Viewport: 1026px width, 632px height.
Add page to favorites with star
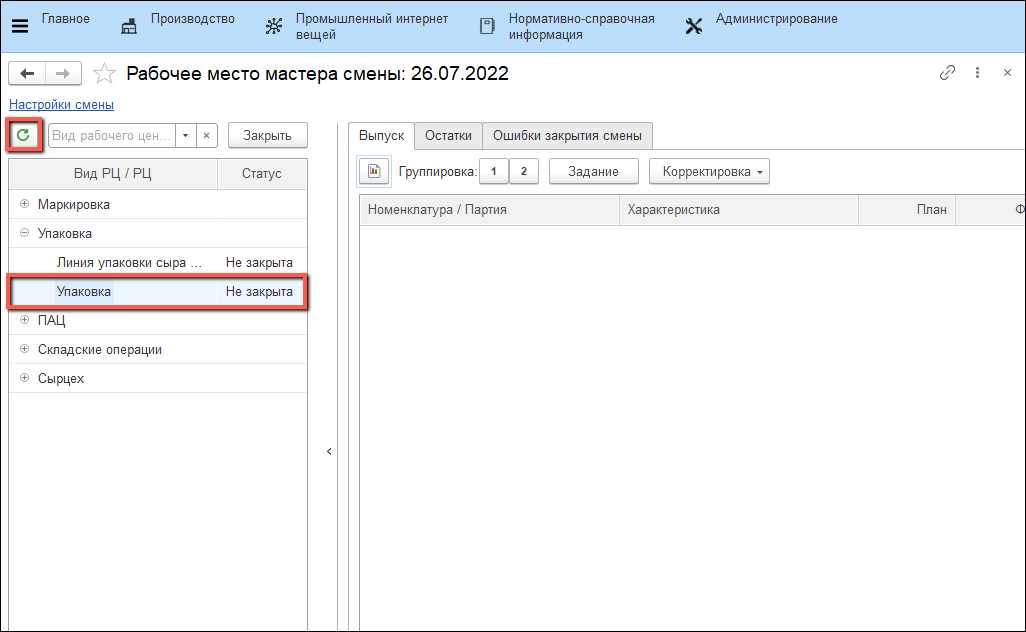click(104, 74)
